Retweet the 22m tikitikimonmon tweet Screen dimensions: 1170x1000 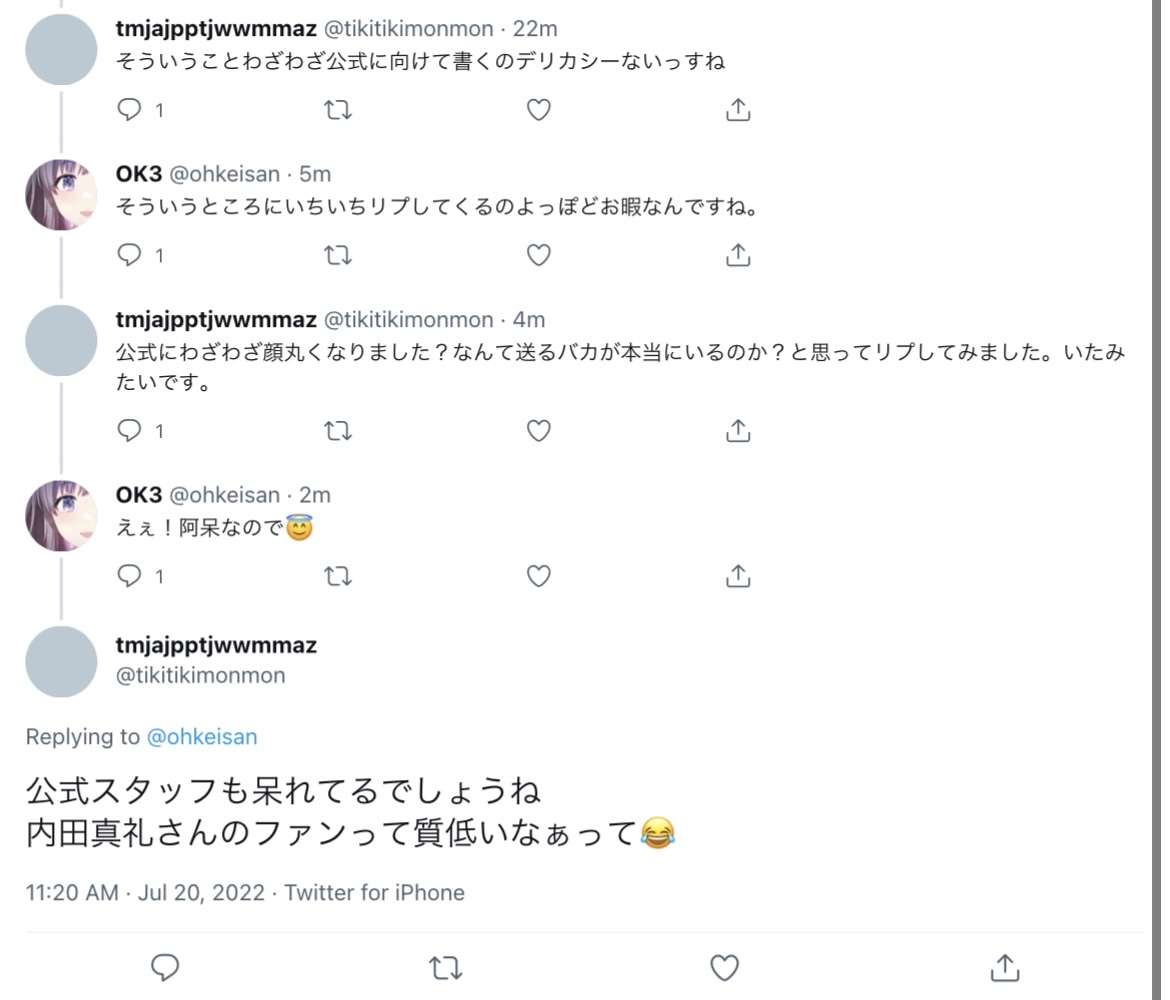click(x=339, y=110)
